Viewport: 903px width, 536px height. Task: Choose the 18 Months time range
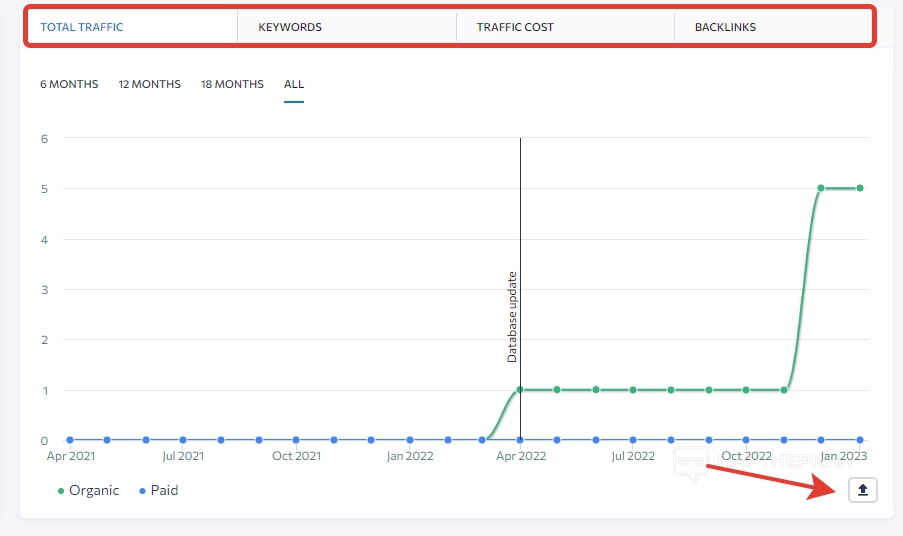(x=232, y=84)
